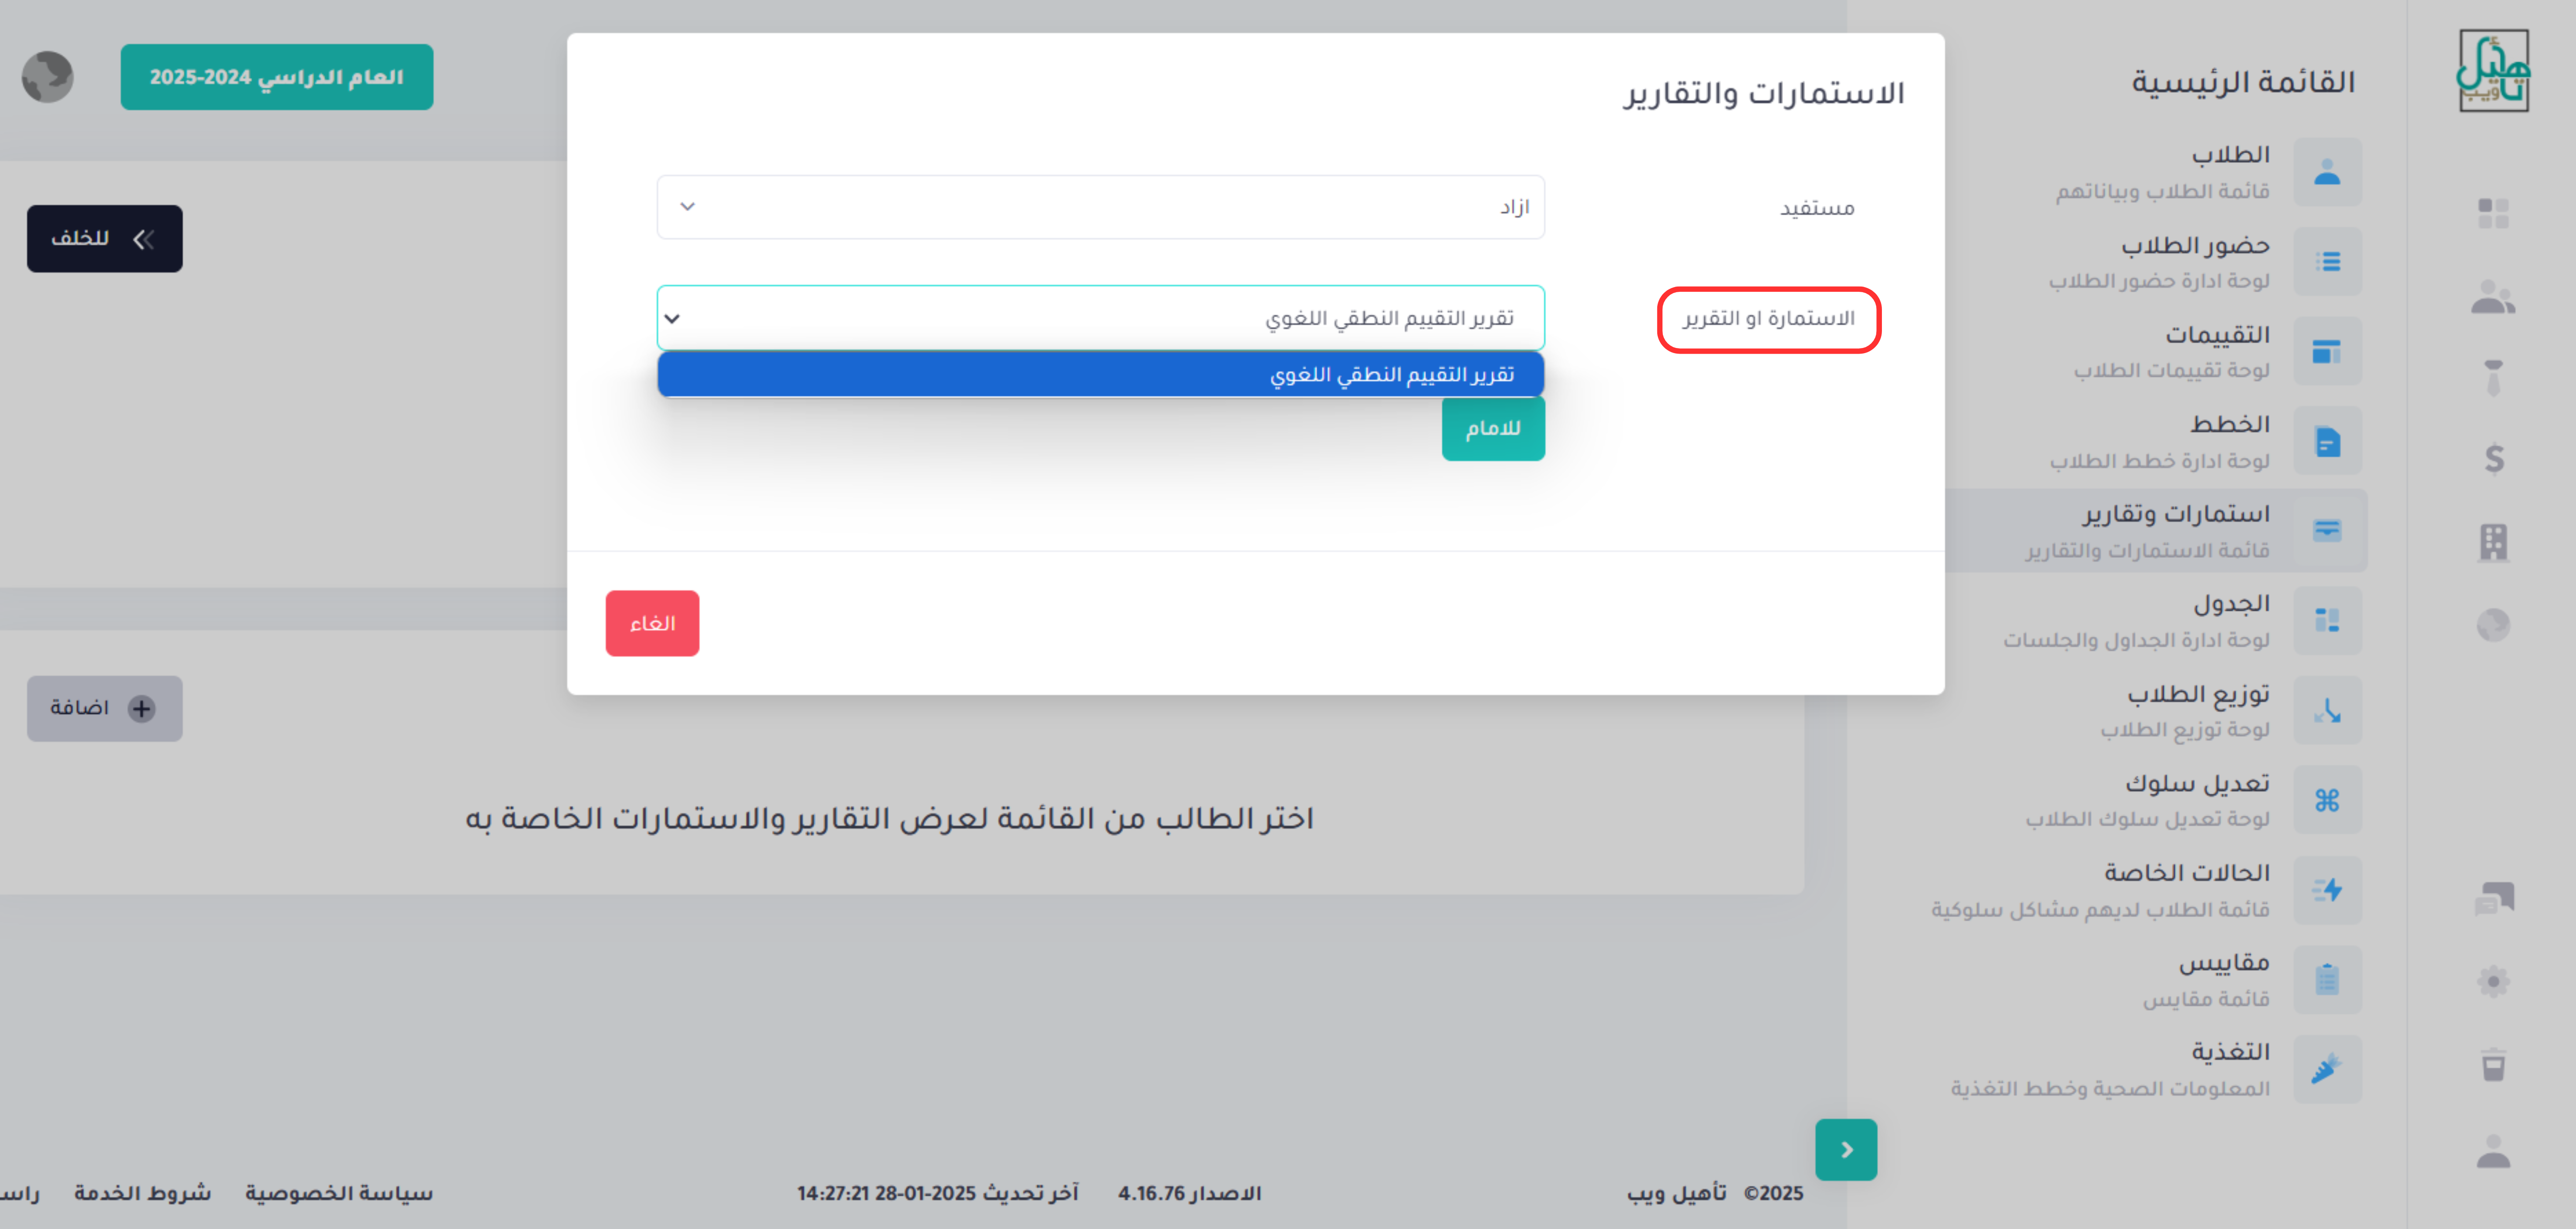Click the مستفيد field label
2576x1229 pixels.
1817,208
